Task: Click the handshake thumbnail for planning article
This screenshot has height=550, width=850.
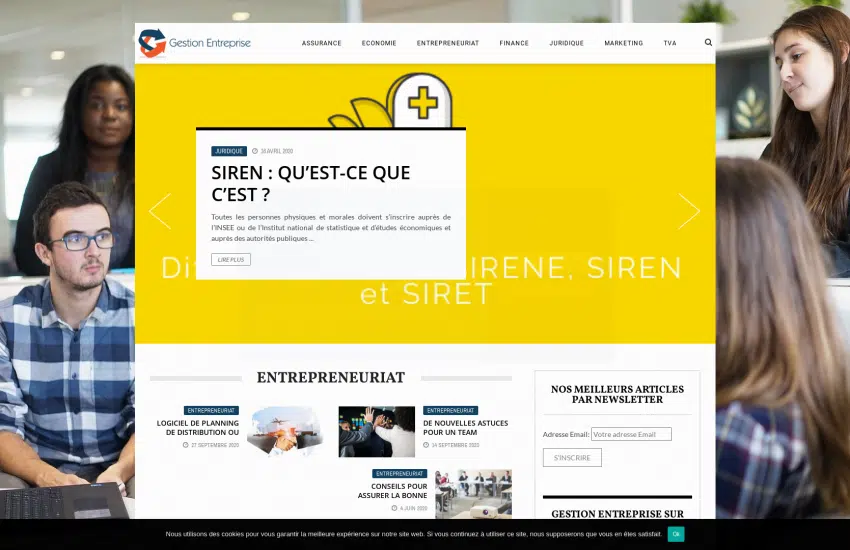Action: [285, 431]
